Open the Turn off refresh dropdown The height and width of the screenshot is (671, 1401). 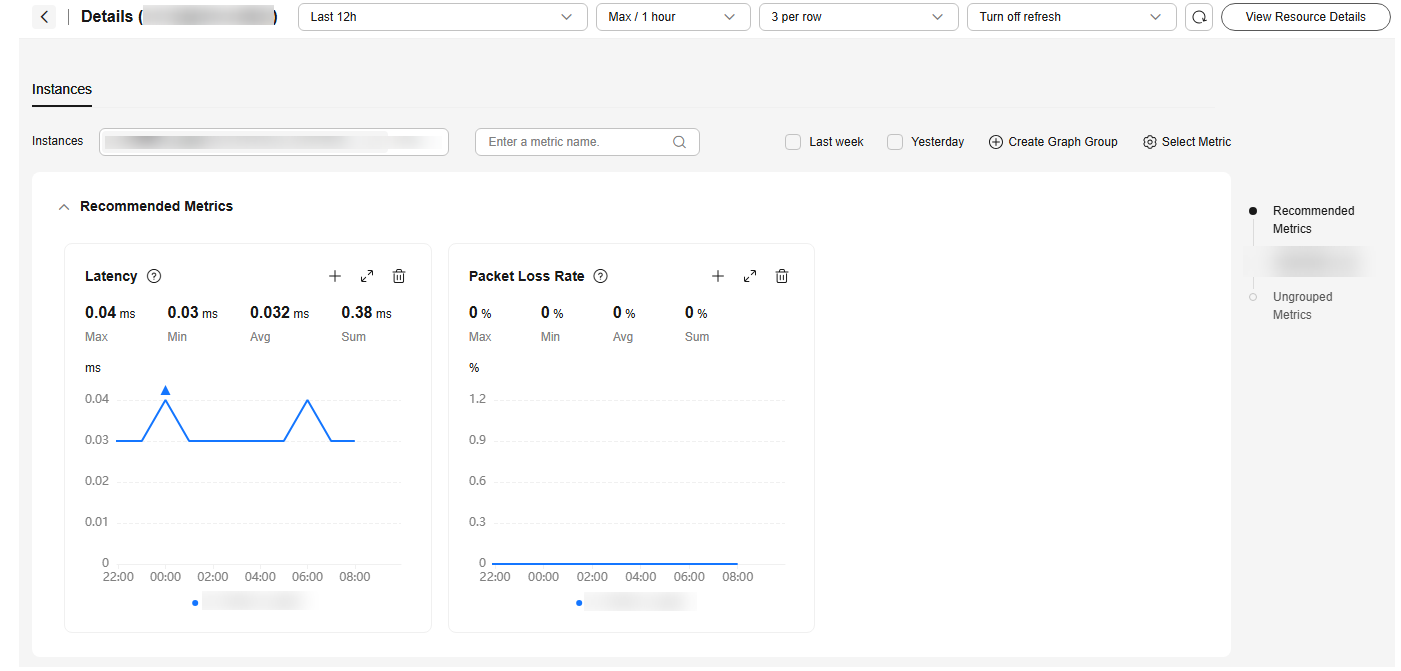1071,17
